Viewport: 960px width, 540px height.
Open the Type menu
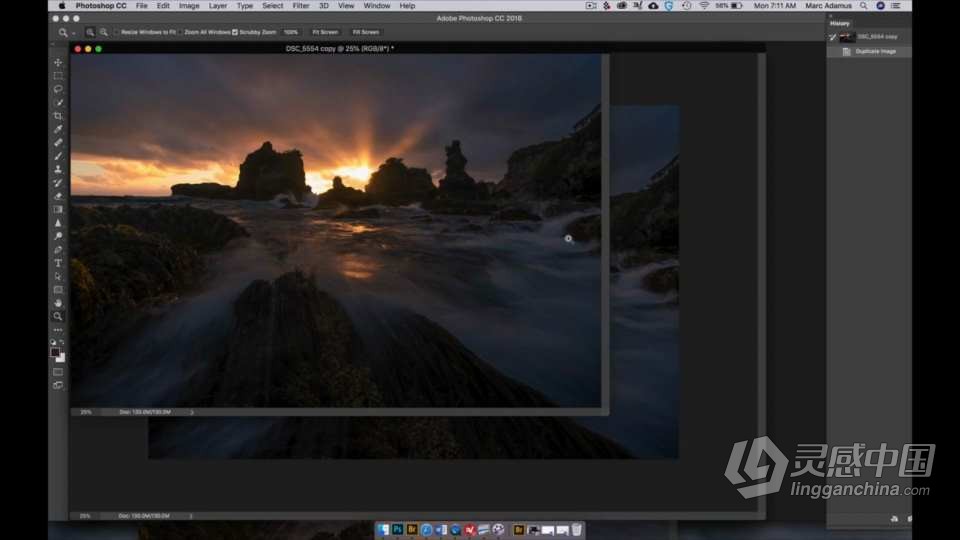[x=245, y=6]
